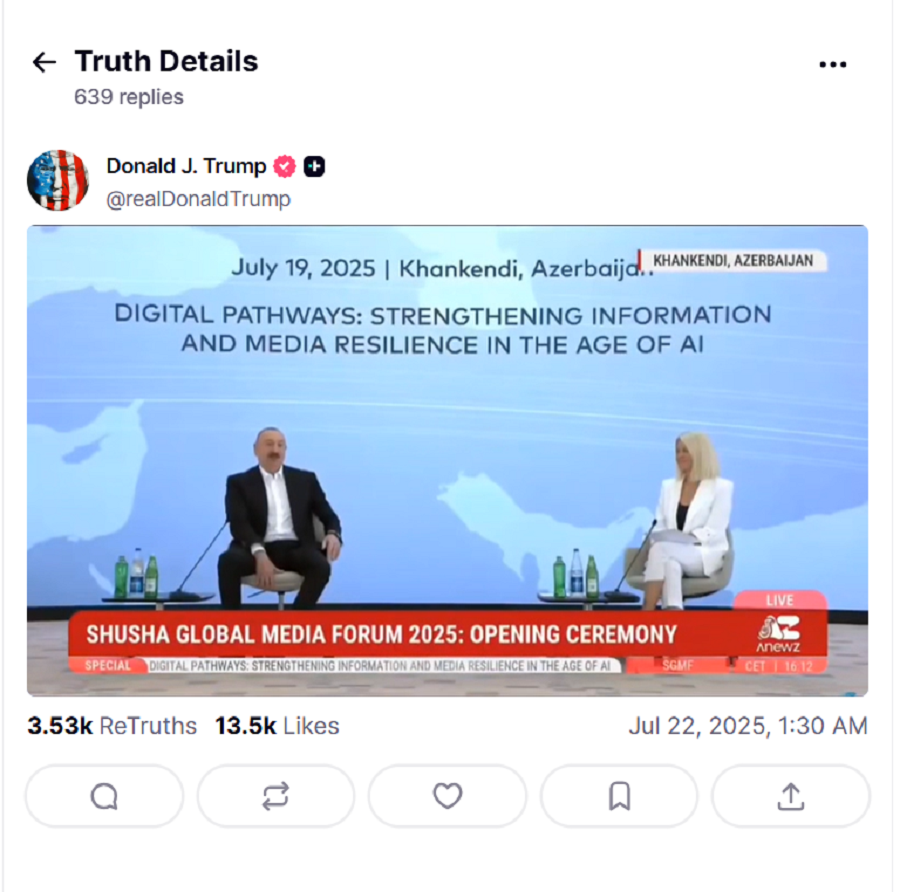The width and height of the screenshot is (900, 892).
Task: Bookmark this Truth post
Action: click(619, 796)
